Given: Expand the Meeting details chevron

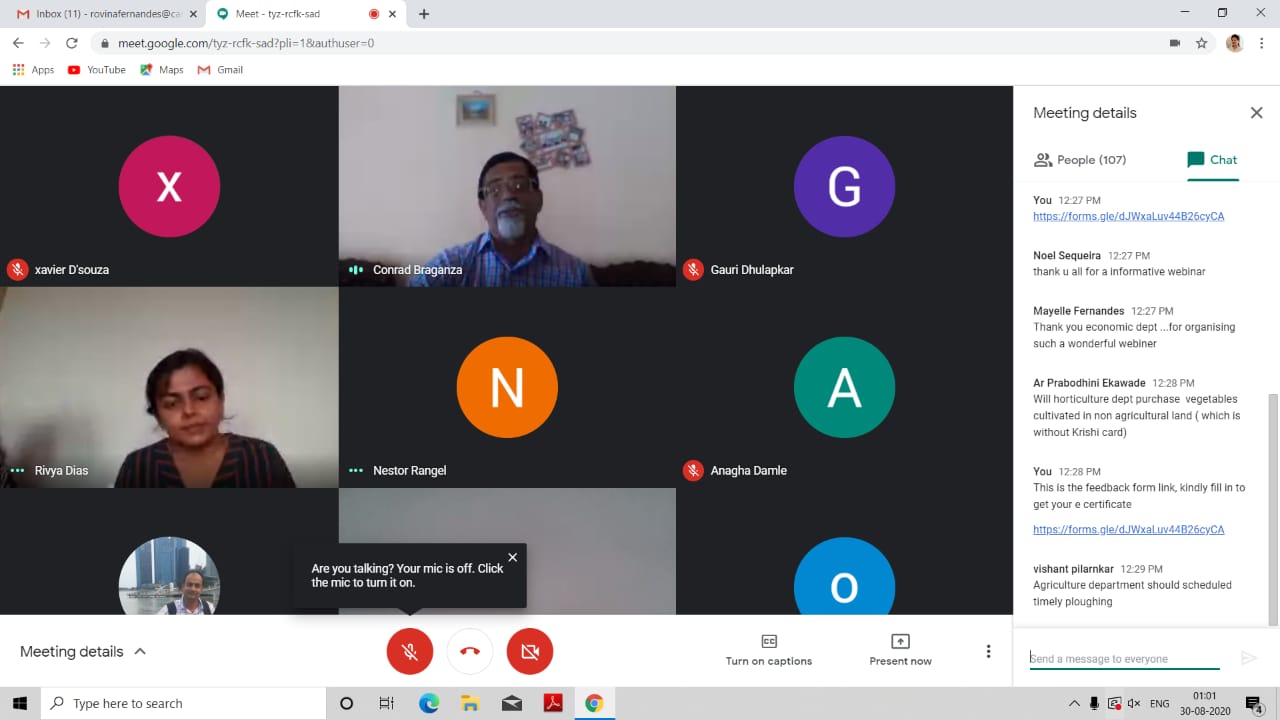Looking at the screenshot, I should (140, 651).
